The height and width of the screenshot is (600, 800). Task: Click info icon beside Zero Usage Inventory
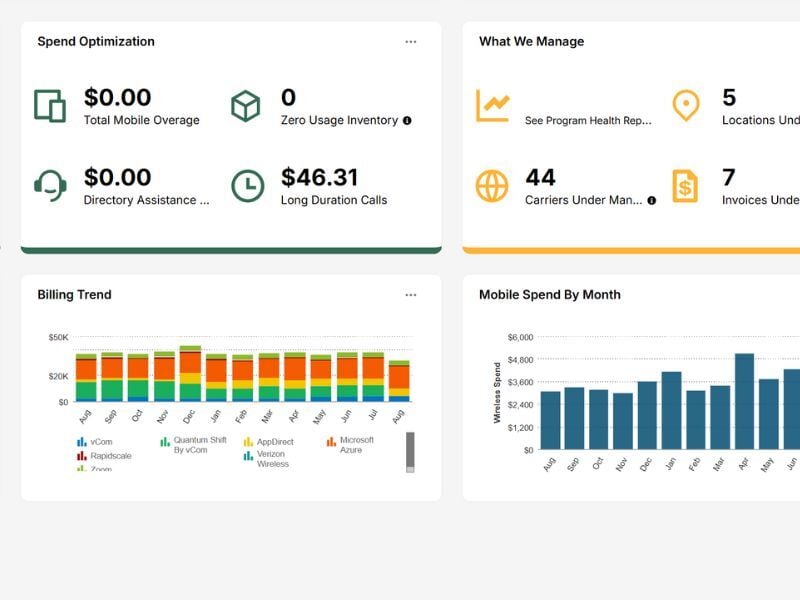click(407, 121)
